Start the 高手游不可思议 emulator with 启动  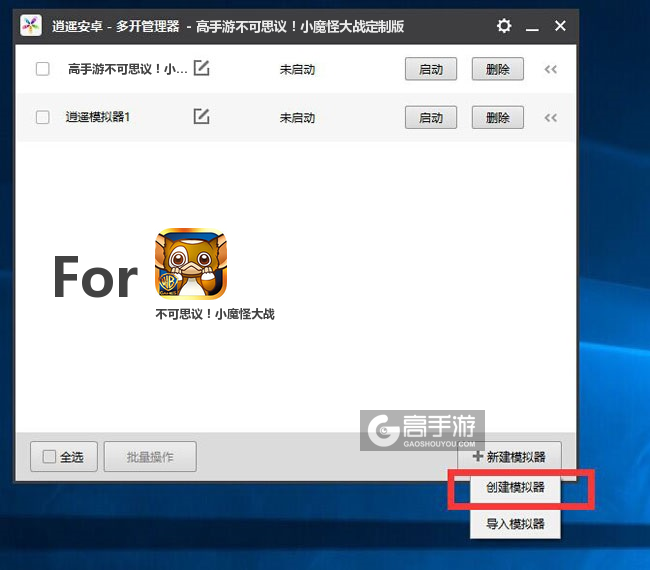pos(431,69)
